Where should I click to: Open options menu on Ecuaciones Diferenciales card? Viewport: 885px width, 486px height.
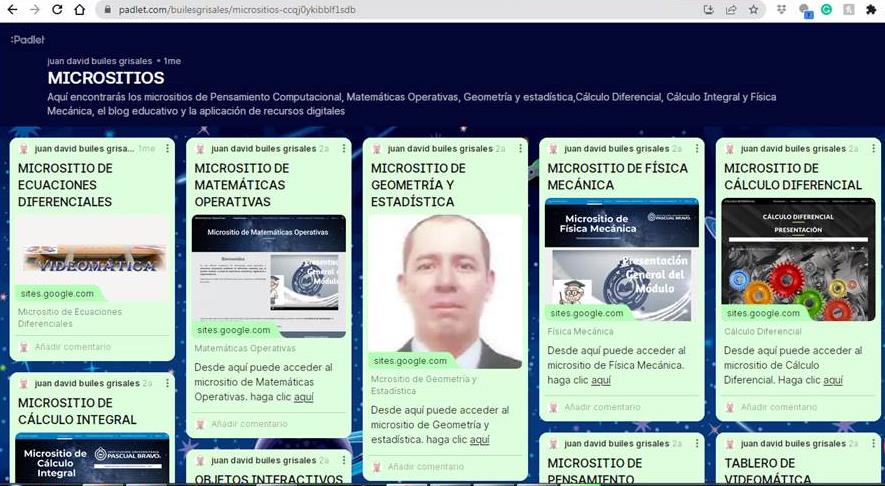167,148
